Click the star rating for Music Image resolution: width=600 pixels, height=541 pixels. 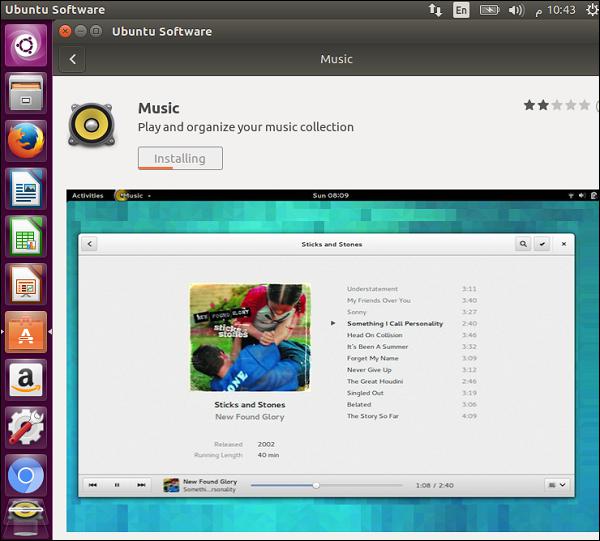556,105
